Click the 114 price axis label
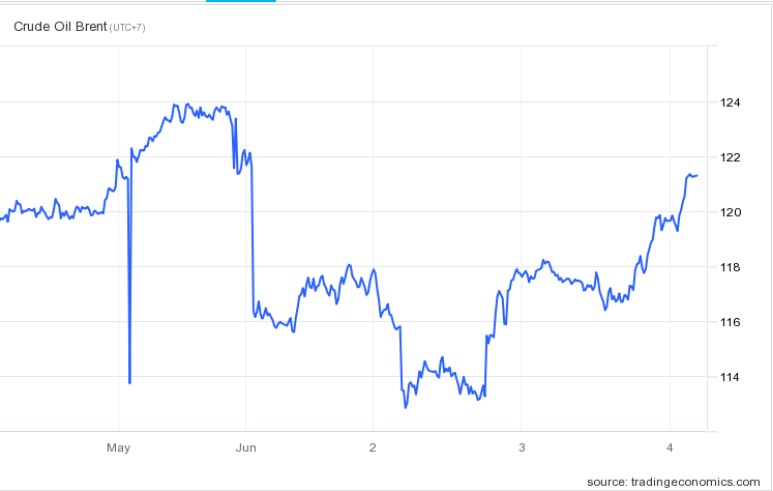This screenshot has height=491, width=773. pos(730,378)
